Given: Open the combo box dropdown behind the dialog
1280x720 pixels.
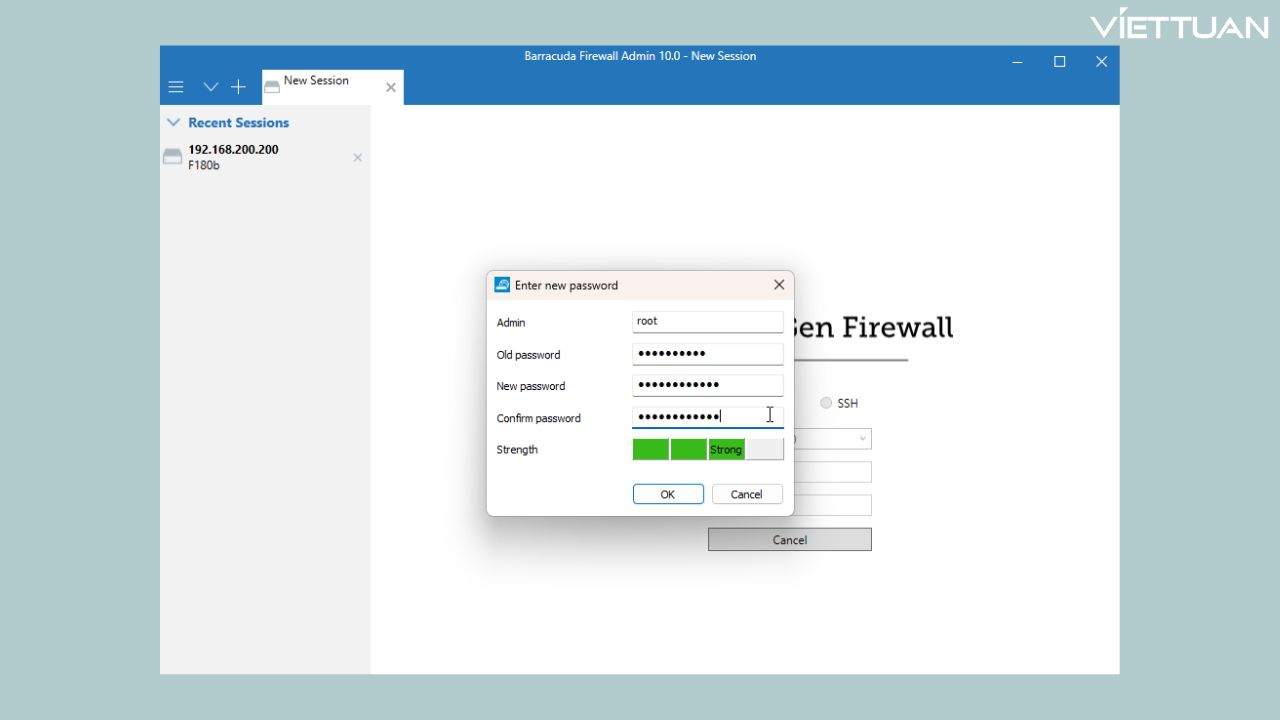Looking at the screenshot, I should pyautogui.click(x=862, y=438).
